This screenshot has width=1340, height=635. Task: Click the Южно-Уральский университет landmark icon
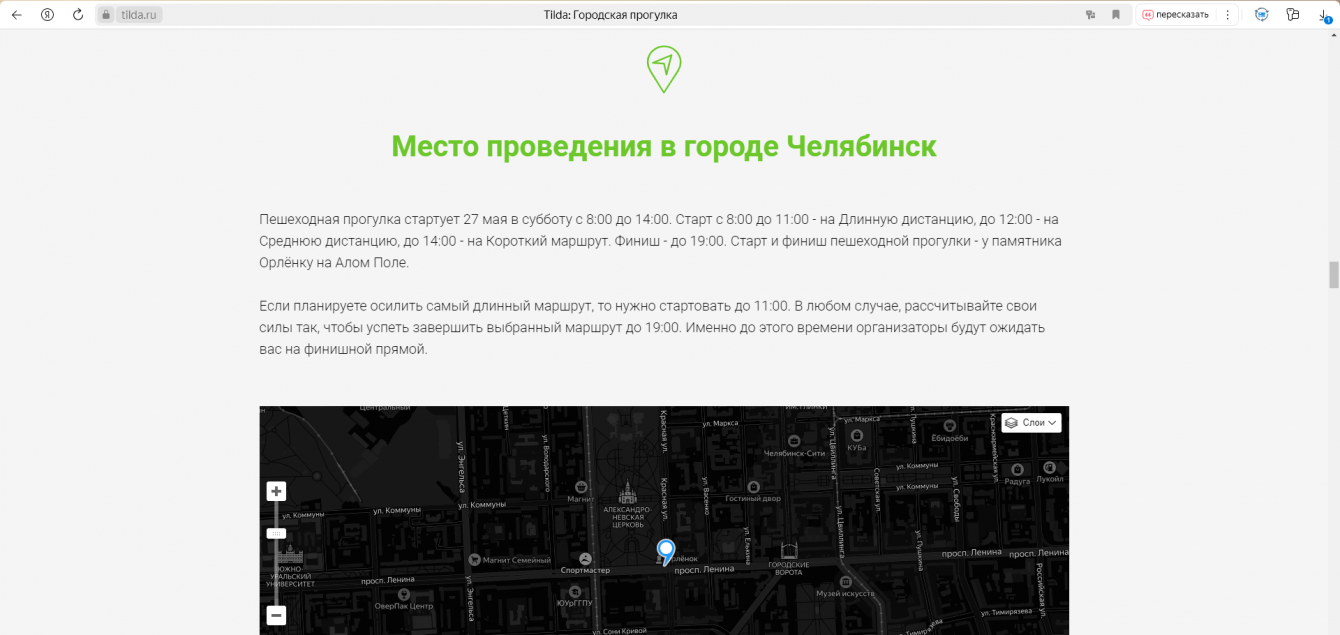pos(292,556)
